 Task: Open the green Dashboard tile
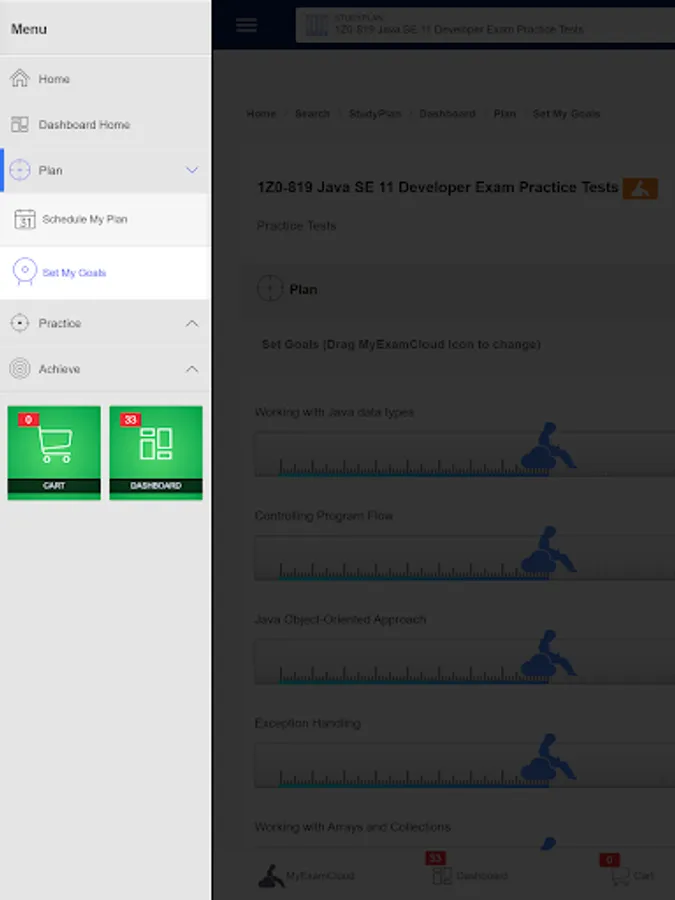tap(156, 453)
